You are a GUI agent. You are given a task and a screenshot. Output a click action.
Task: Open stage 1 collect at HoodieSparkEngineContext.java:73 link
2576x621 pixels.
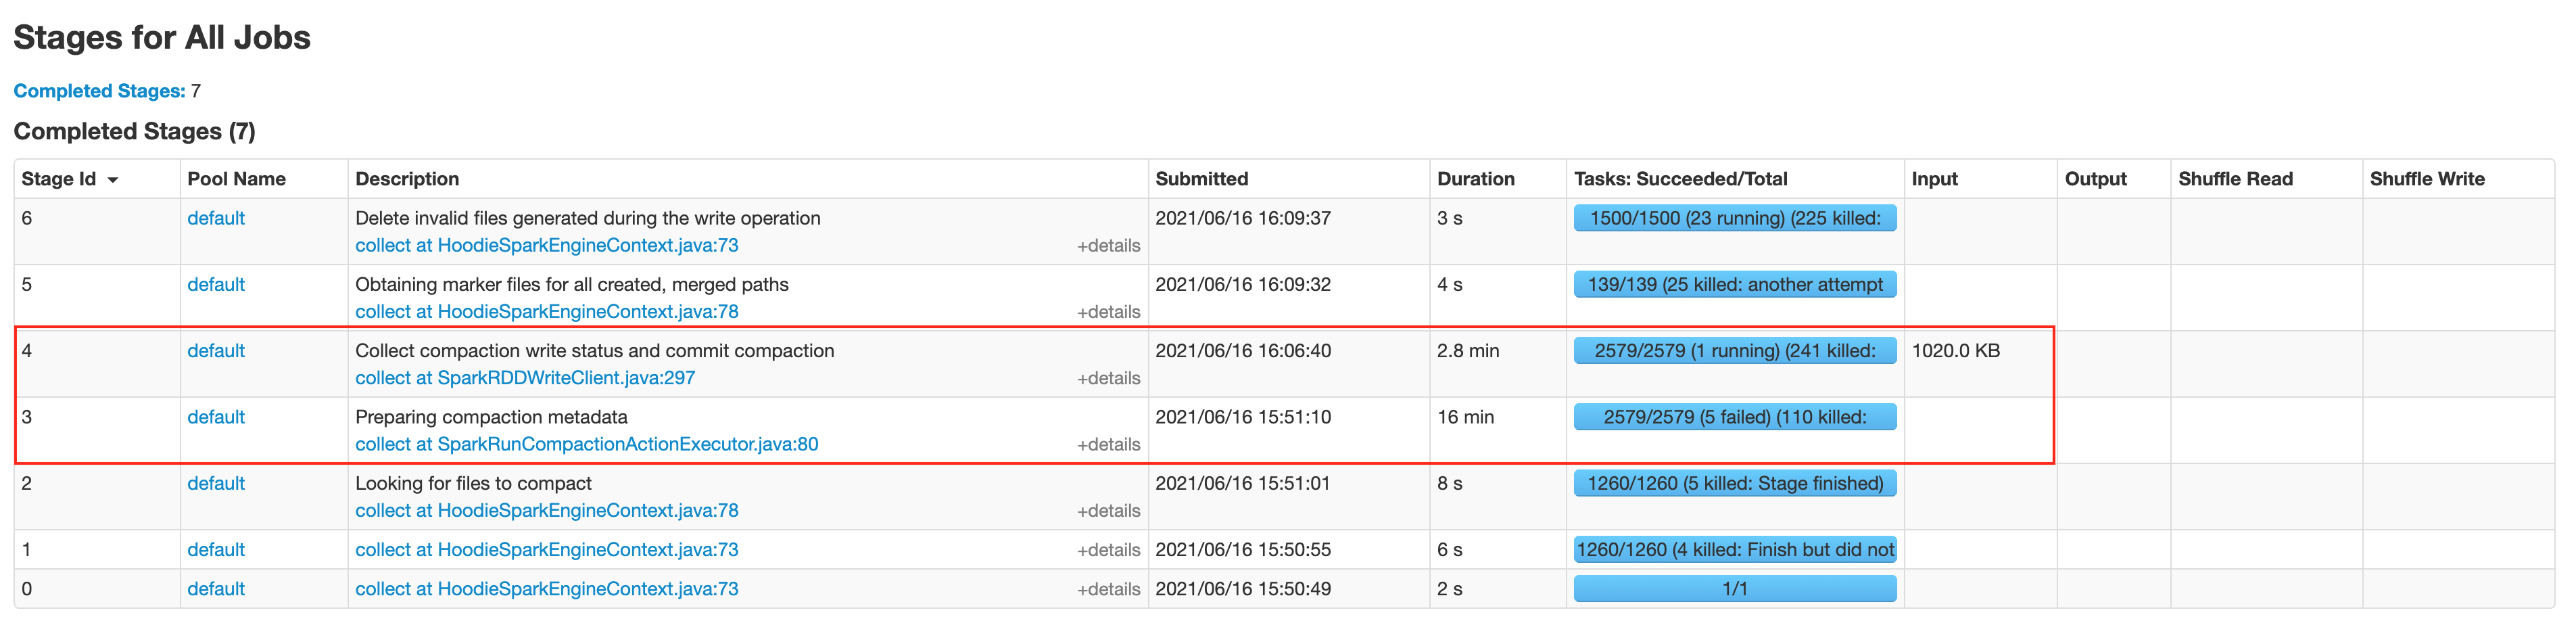(546, 549)
